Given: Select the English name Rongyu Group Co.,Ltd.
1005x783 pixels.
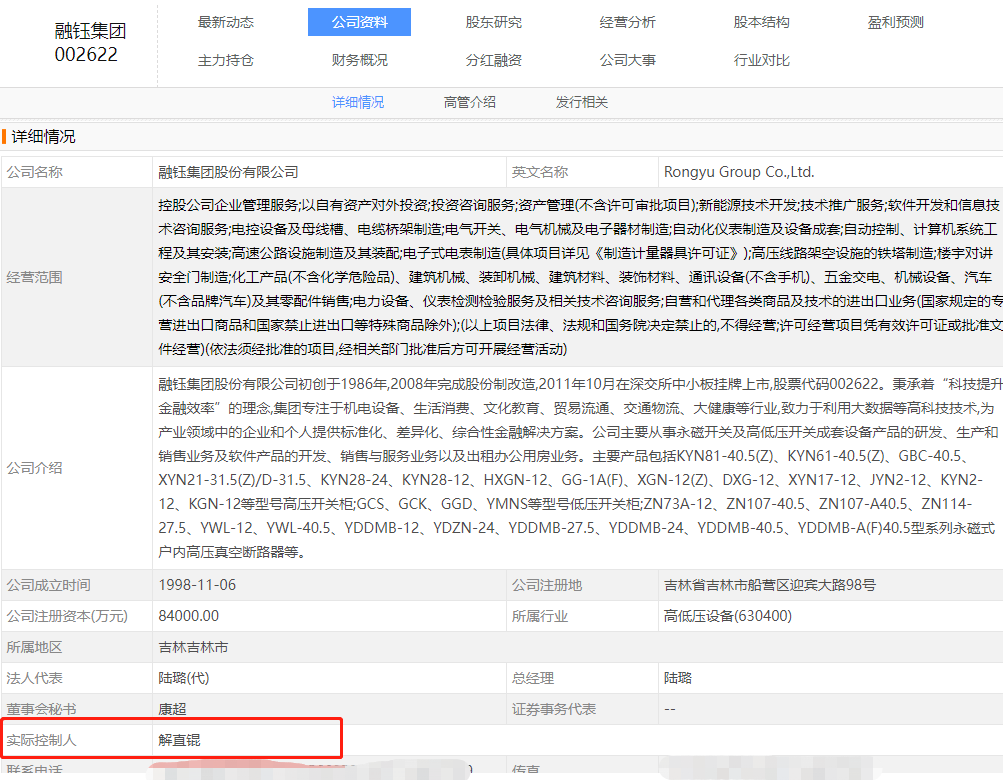Looking at the screenshot, I should [x=739, y=172].
